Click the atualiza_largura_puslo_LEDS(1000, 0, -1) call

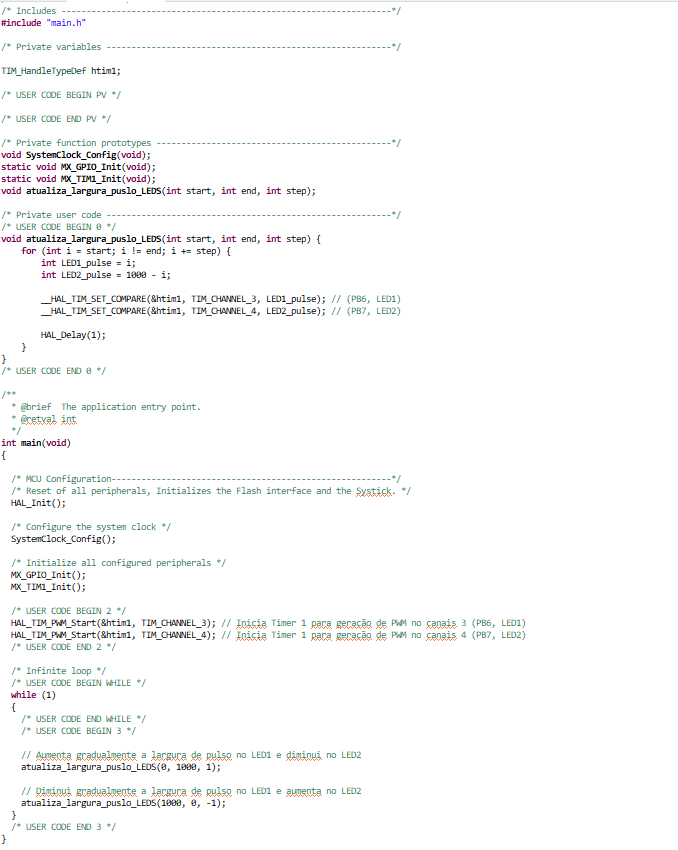point(123,803)
